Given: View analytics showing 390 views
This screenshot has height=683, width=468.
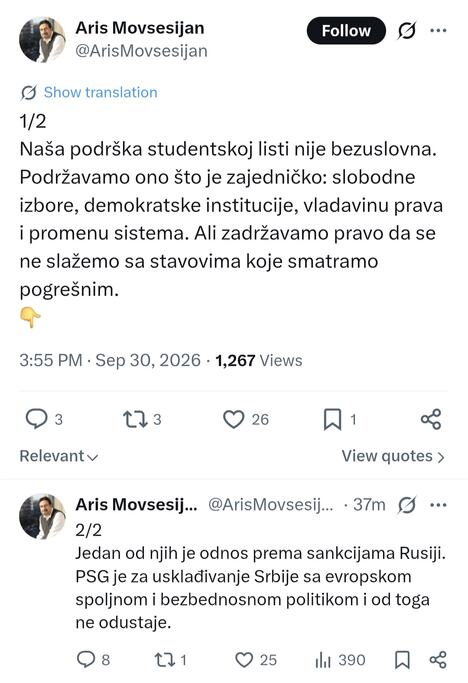Looking at the screenshot, I should [340, 659].
